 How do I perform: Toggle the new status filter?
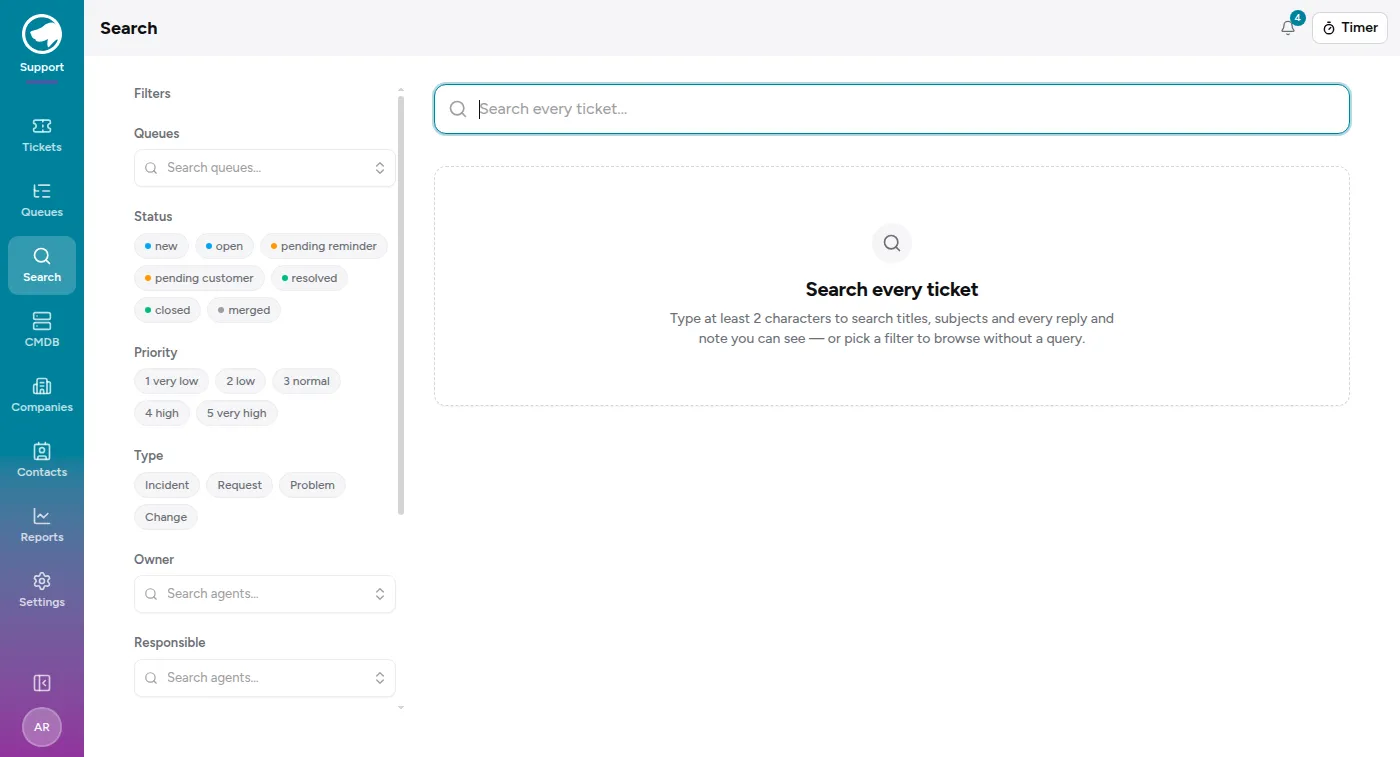click(x=161, y=246)
